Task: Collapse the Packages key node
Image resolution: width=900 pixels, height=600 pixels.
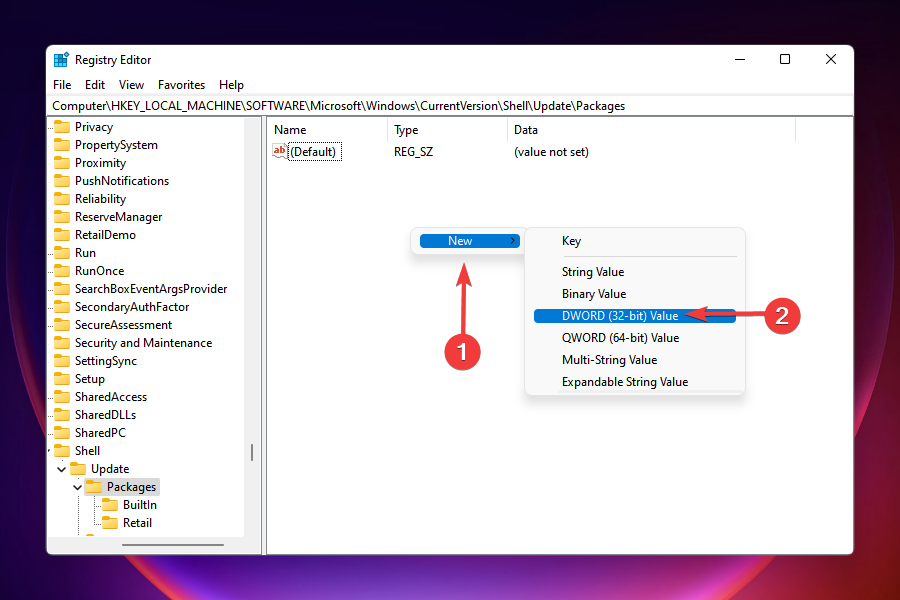Action: click(x=78, y=487)
